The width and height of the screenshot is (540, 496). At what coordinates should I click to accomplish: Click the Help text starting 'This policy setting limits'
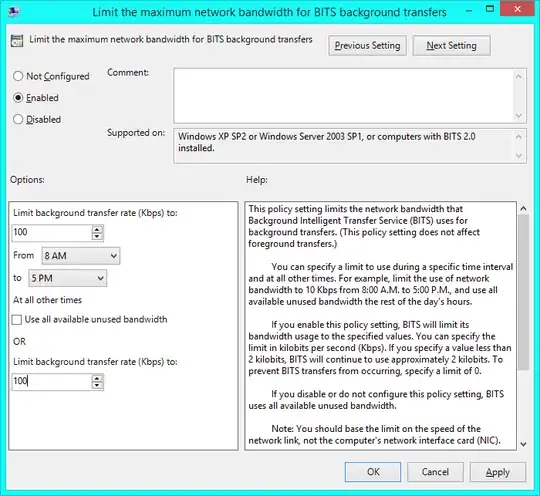364,226
